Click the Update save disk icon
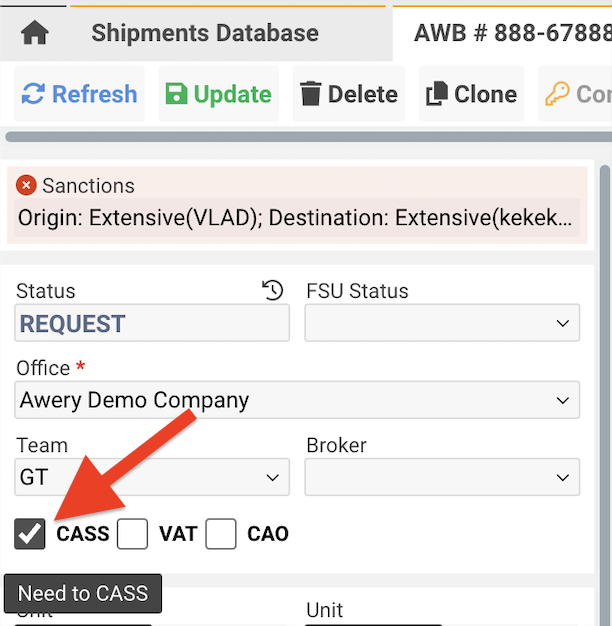The width and height of the screenshot is (612, 626). (x=177, y=94)
